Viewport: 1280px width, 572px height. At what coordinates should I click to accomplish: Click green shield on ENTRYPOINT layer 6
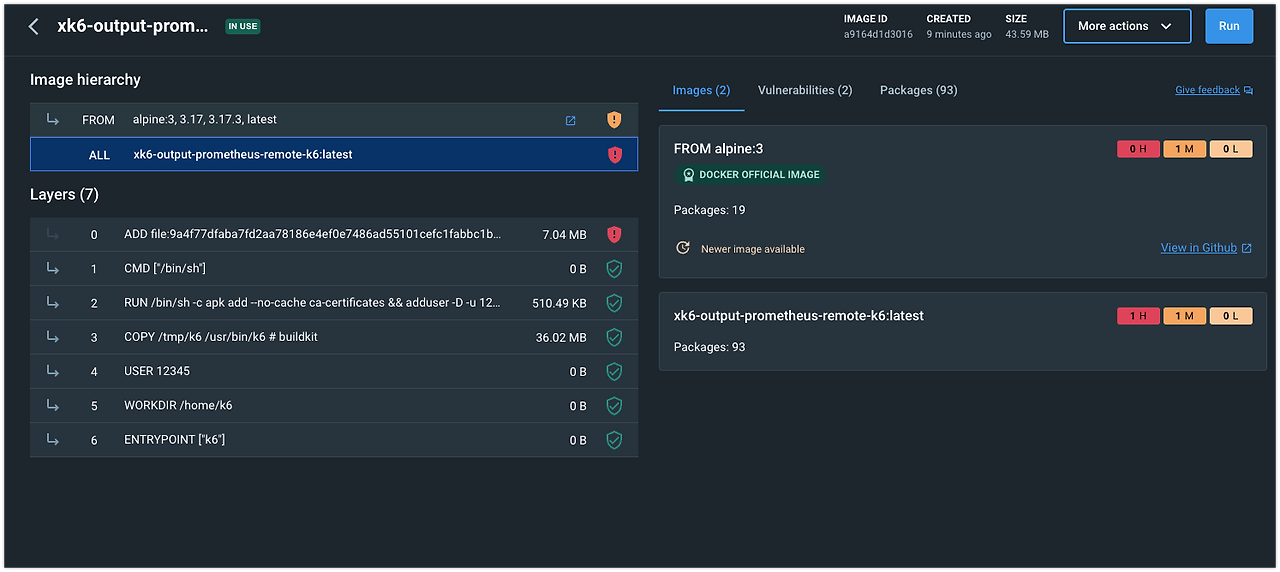[x=614, y=440]
